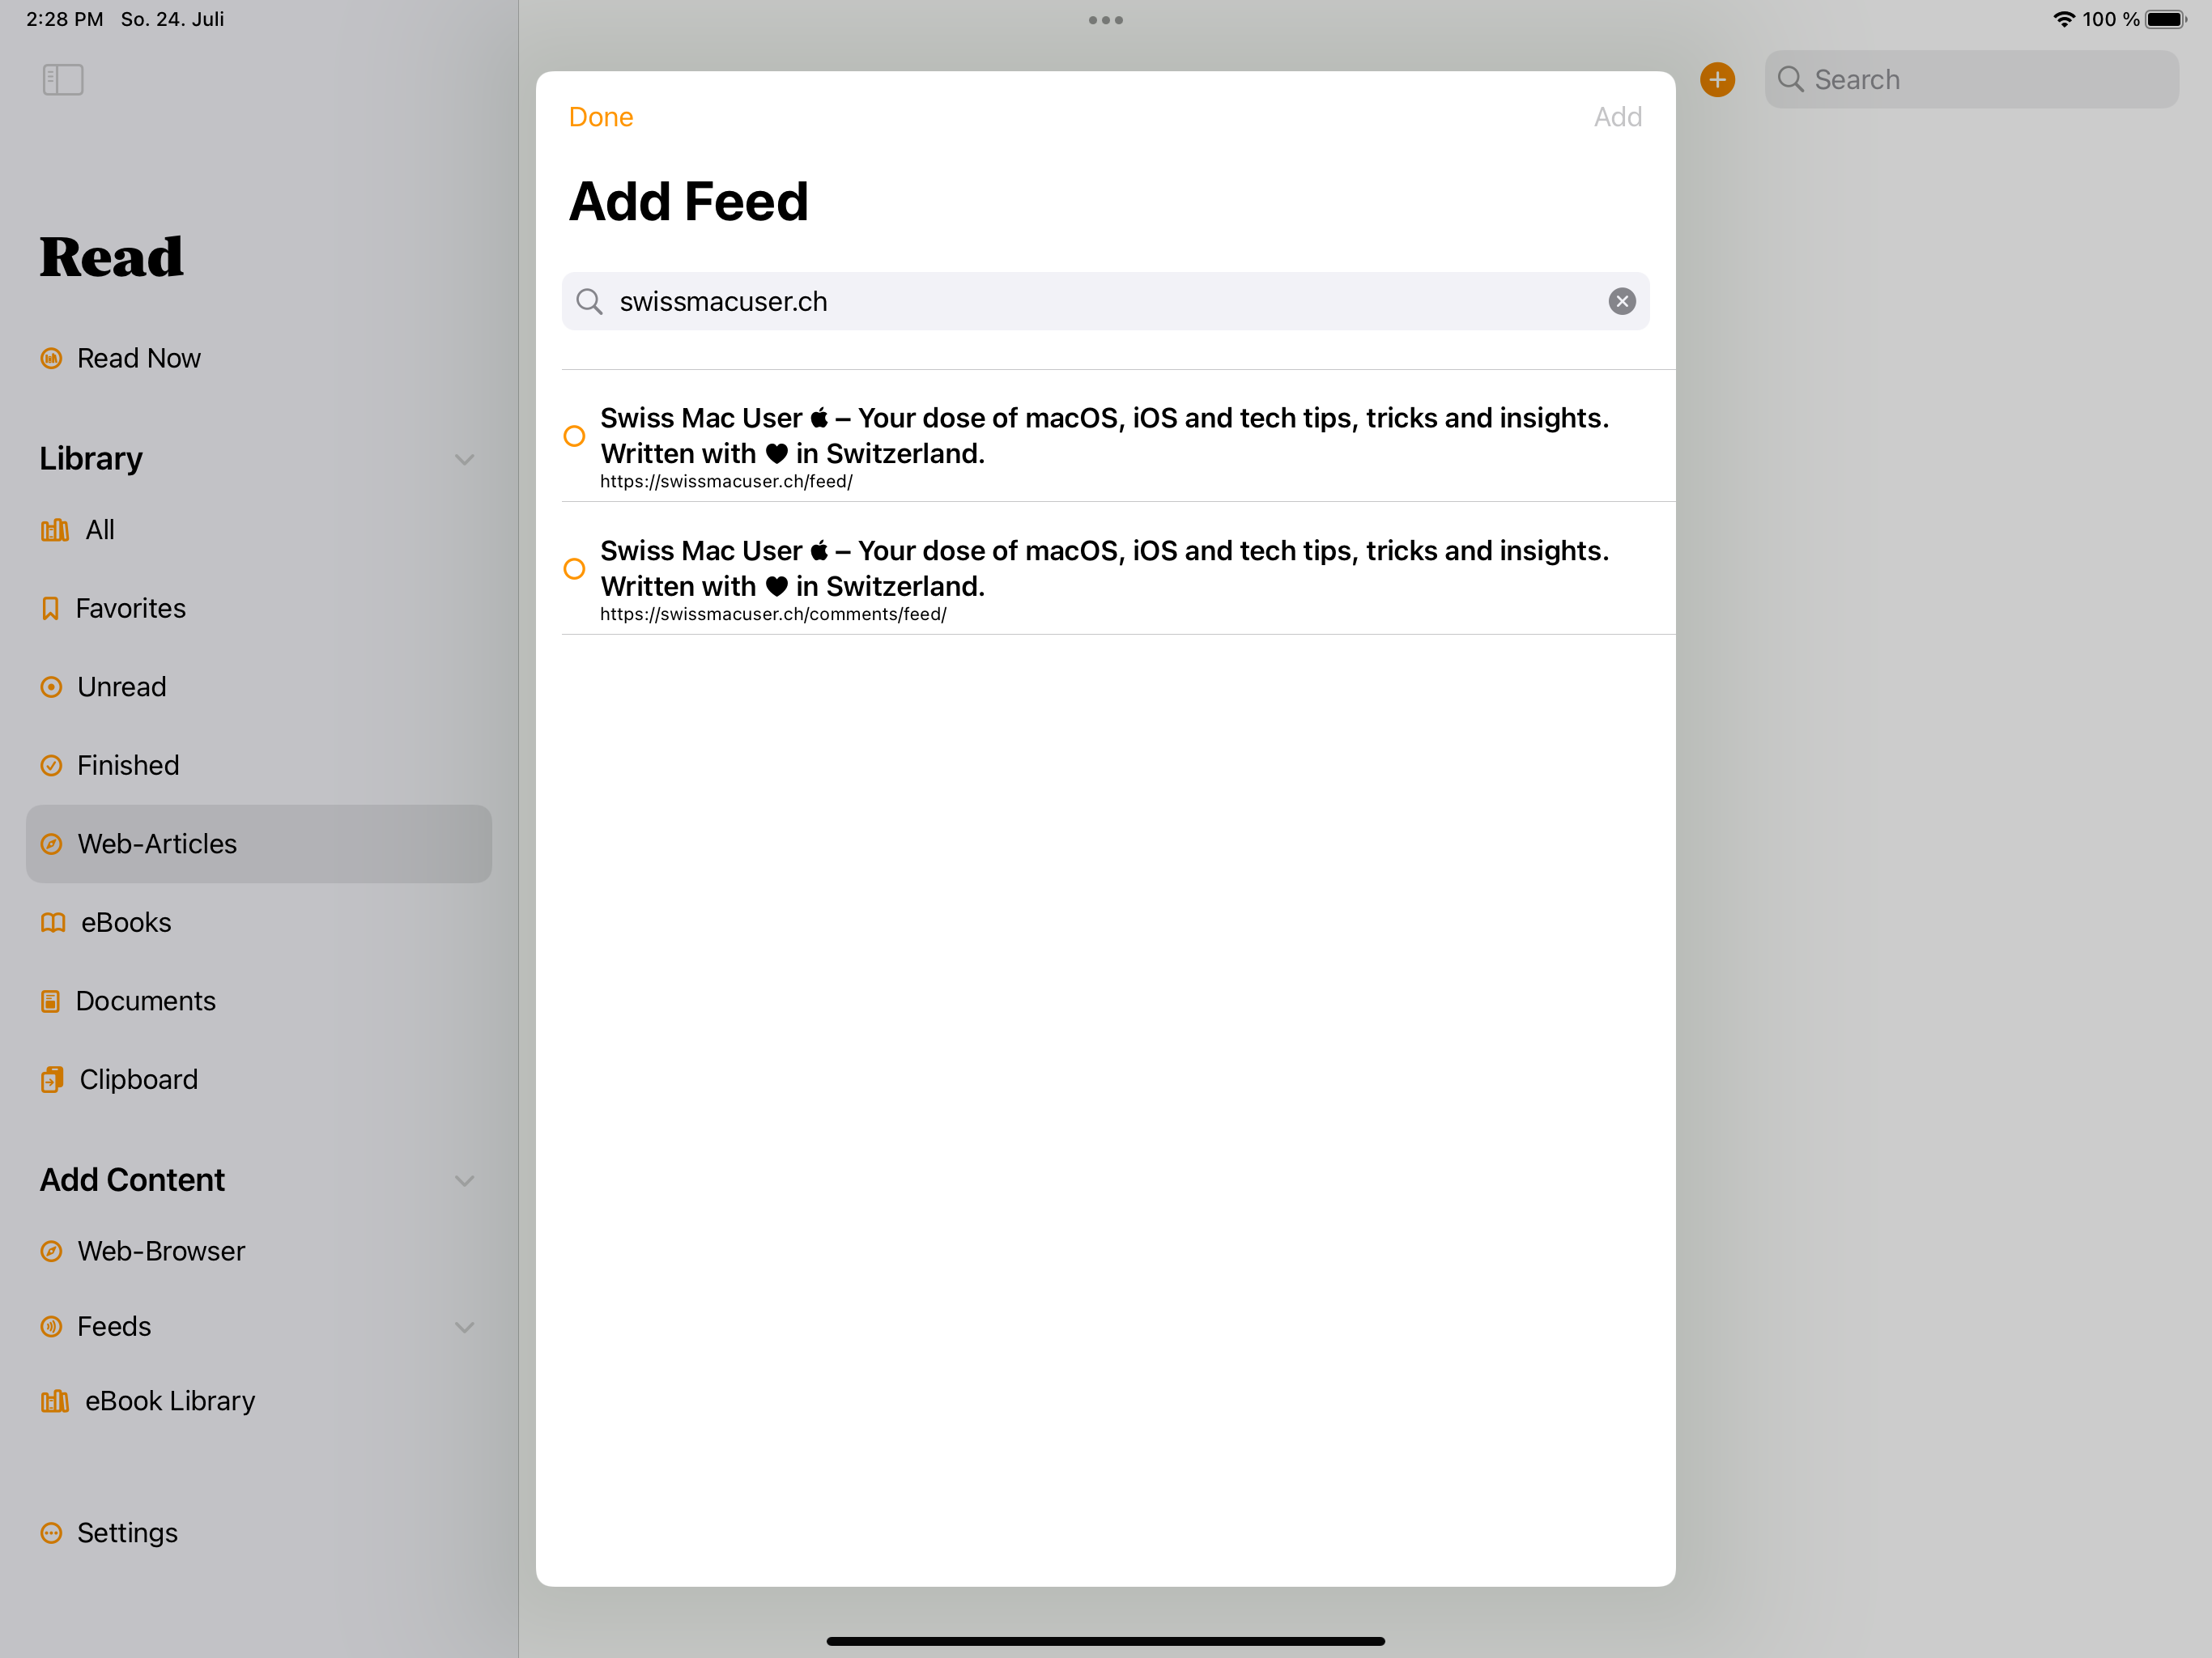Click the Read Now sidebar icon
Viewport: 2212px width, 1658px height.
51,358
